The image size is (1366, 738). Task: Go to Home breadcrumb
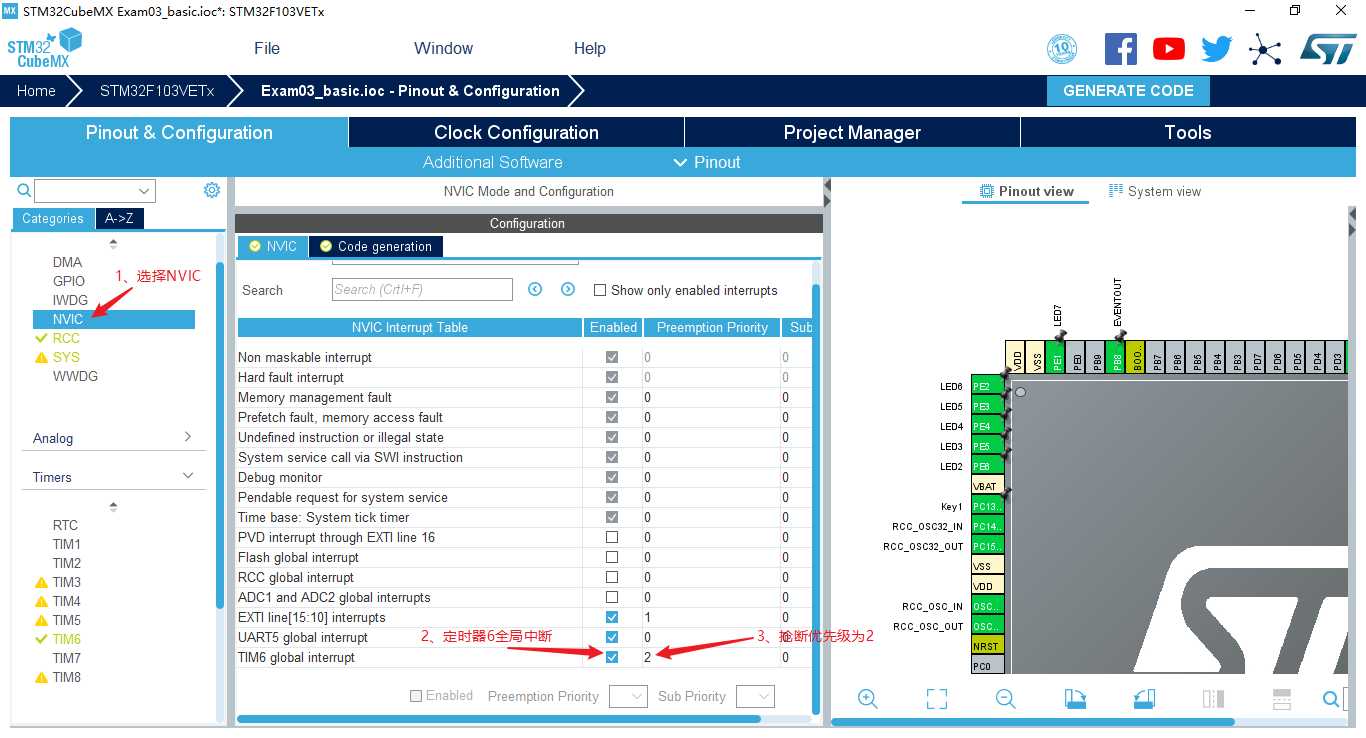point(36,90)
